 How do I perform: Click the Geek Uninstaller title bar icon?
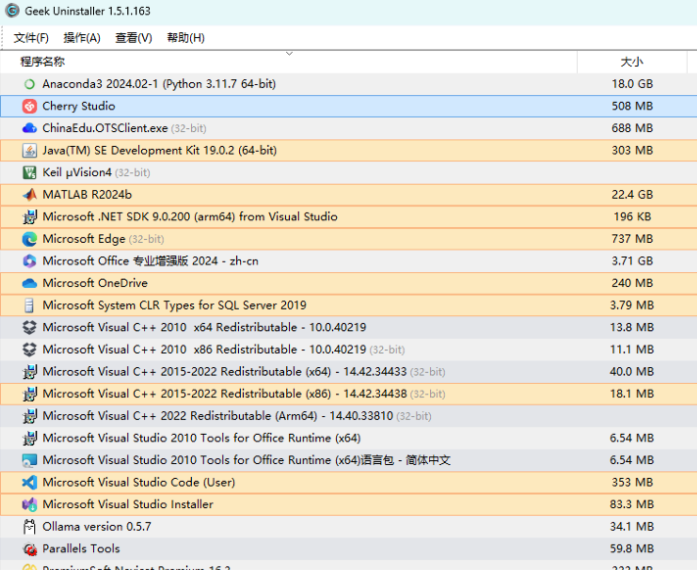[x=12, y=11]
